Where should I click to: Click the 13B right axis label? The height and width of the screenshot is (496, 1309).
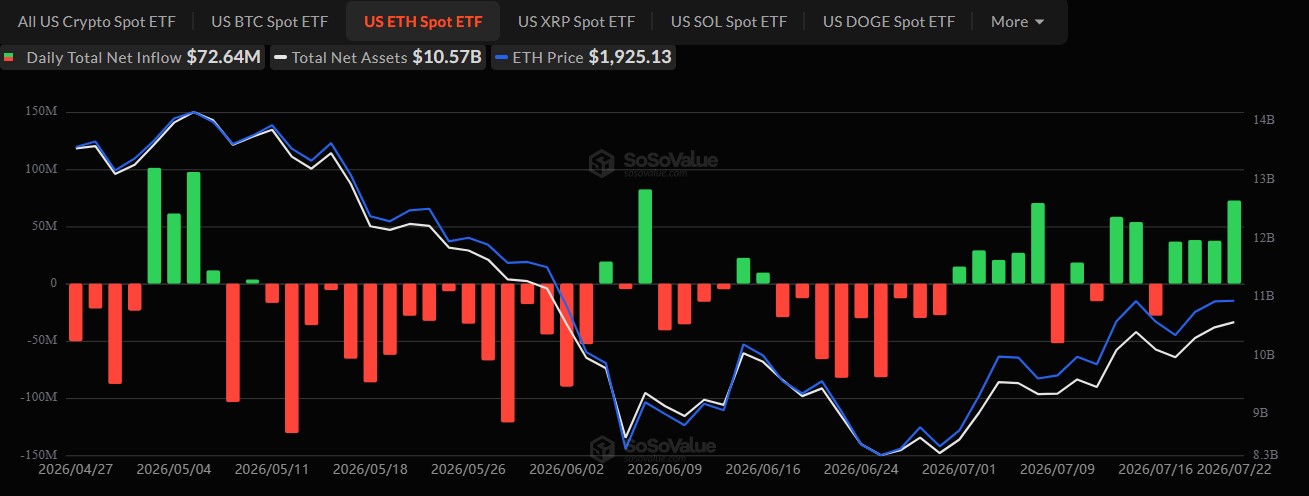1263,178
